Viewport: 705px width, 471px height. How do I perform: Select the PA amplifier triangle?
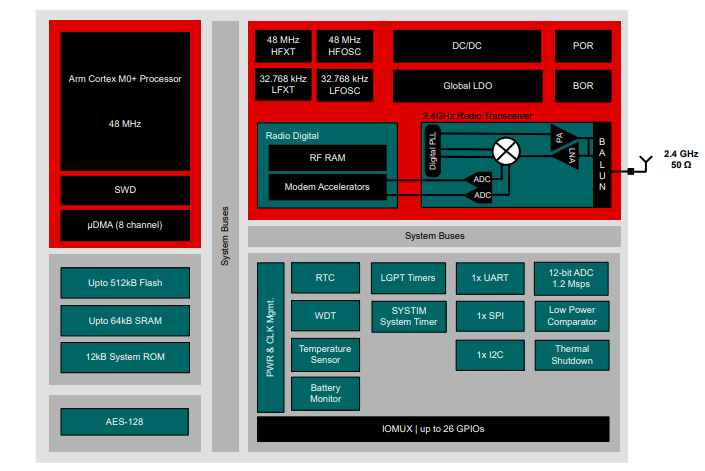(x=562, y=137)
